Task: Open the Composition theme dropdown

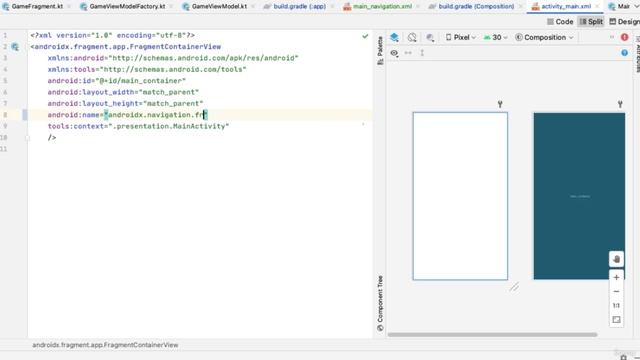Action: coord(544,38)
